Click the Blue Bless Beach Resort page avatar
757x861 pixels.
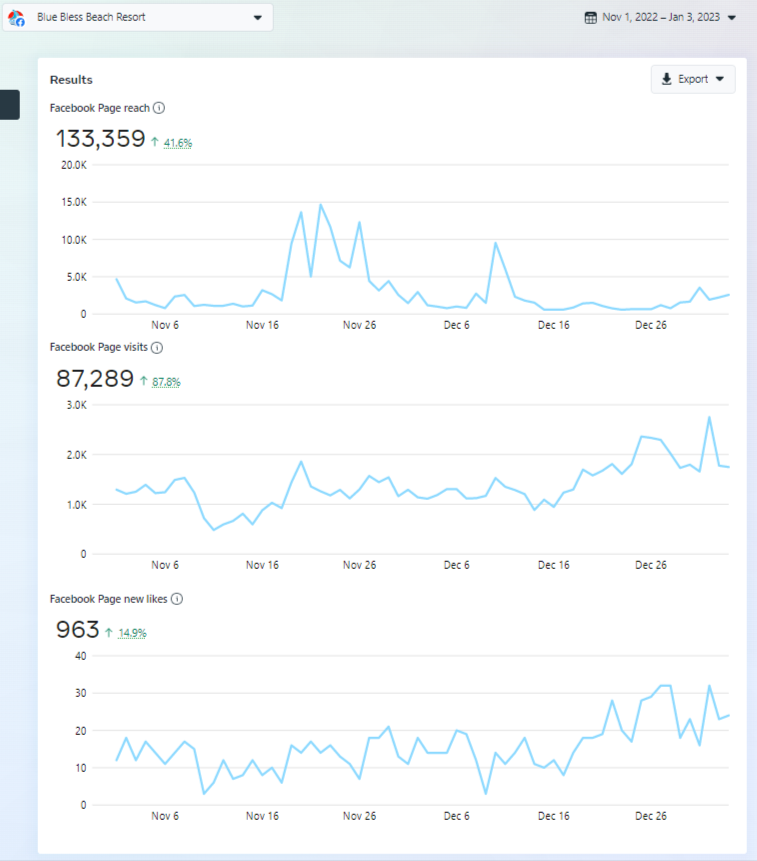(17, 18)
